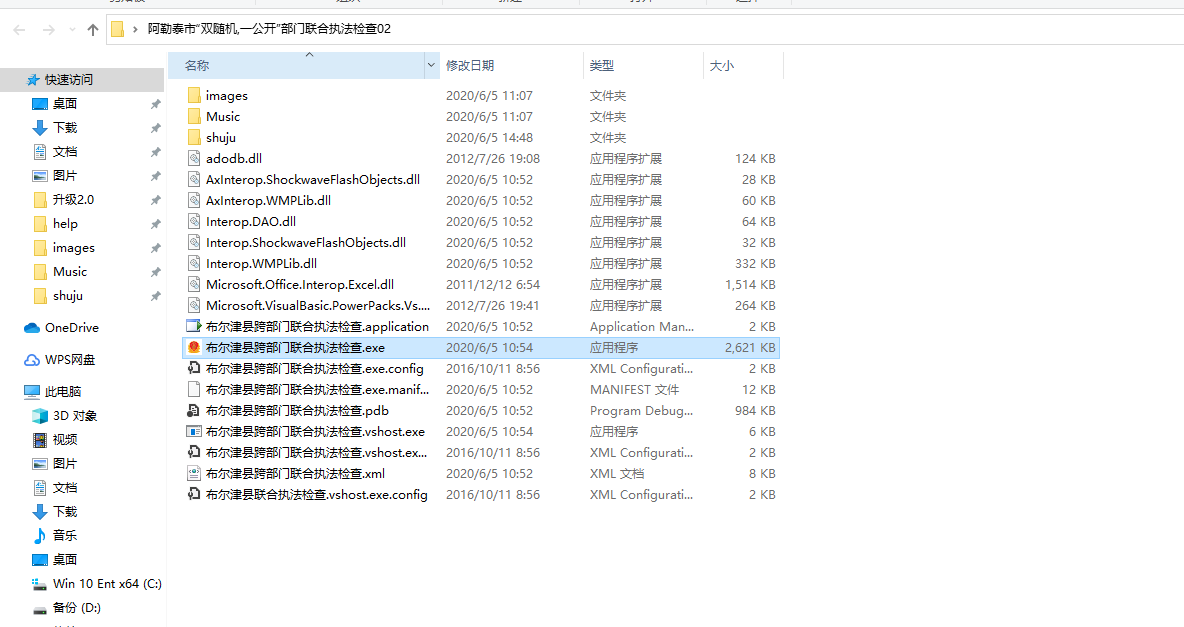This screenshot has height=627, width=1184.
Task: Open WPS网盘 in the navigation pane
Action: pos(69,360)
